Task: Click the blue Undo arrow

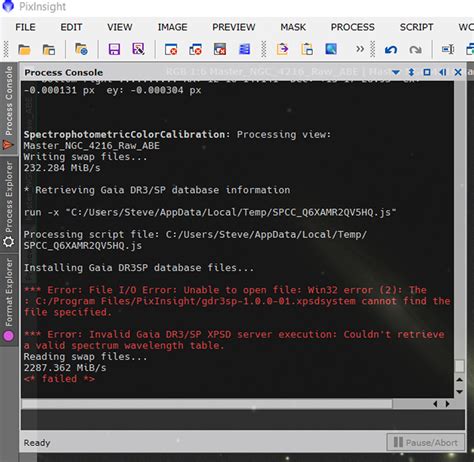Action: pyautogui.click(x=391, y=50)
